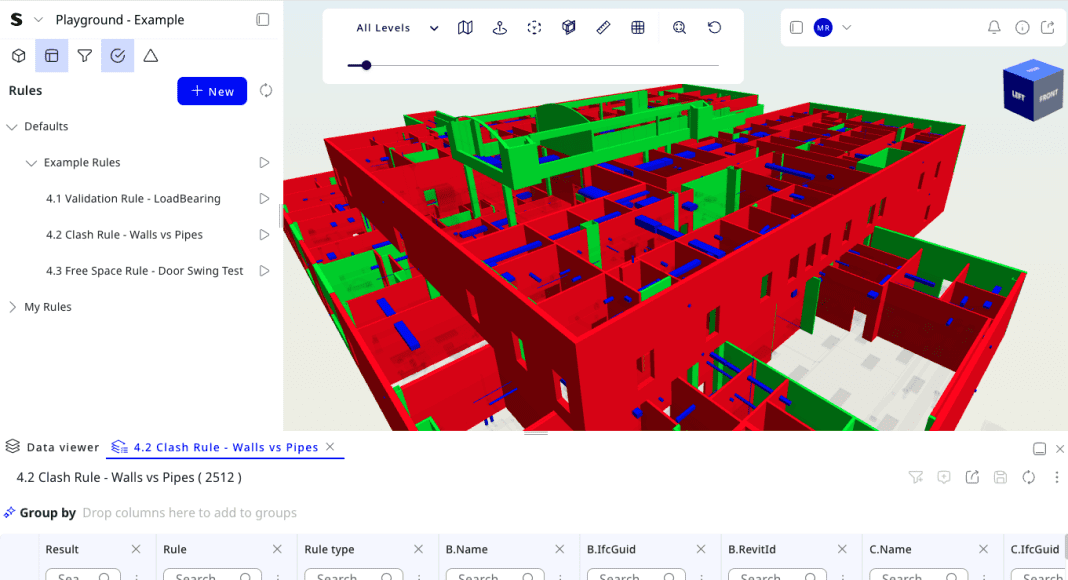The width and height of the screenshot is (1068, 580).
Task: Click the zoom to fit magnifier icon
Action: 679,28
